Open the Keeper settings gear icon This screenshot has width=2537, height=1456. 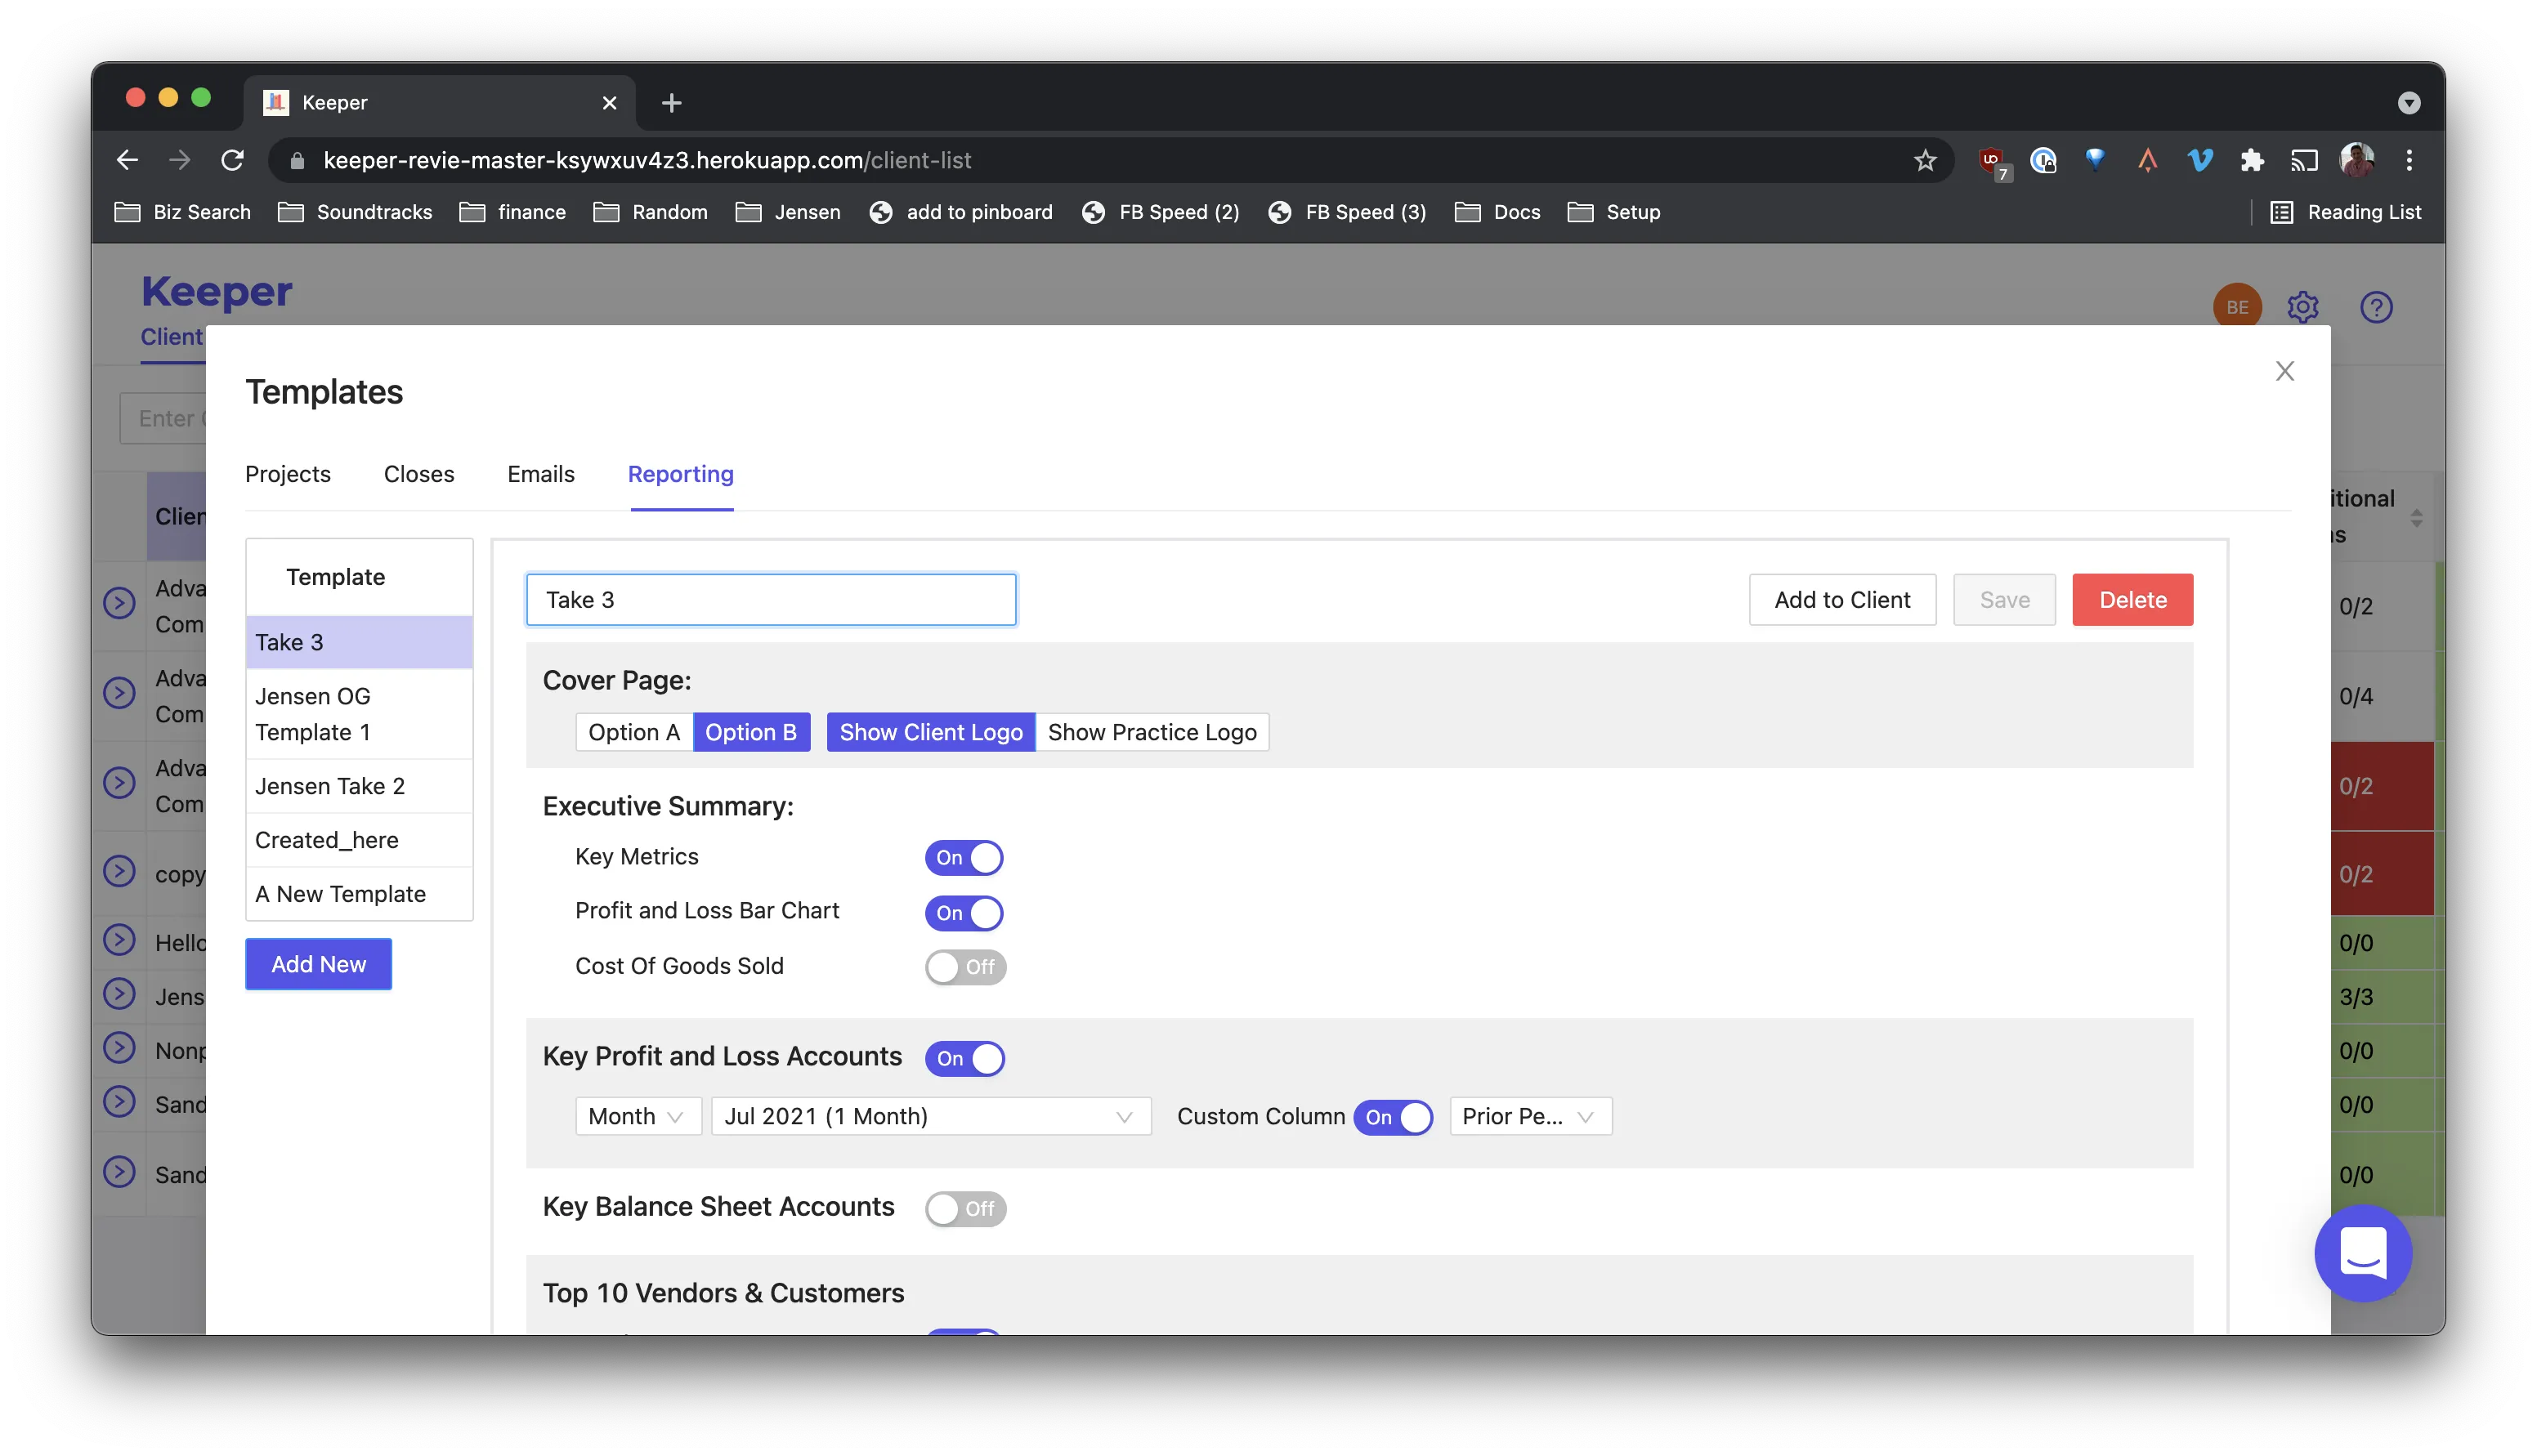click(2302, 307)
